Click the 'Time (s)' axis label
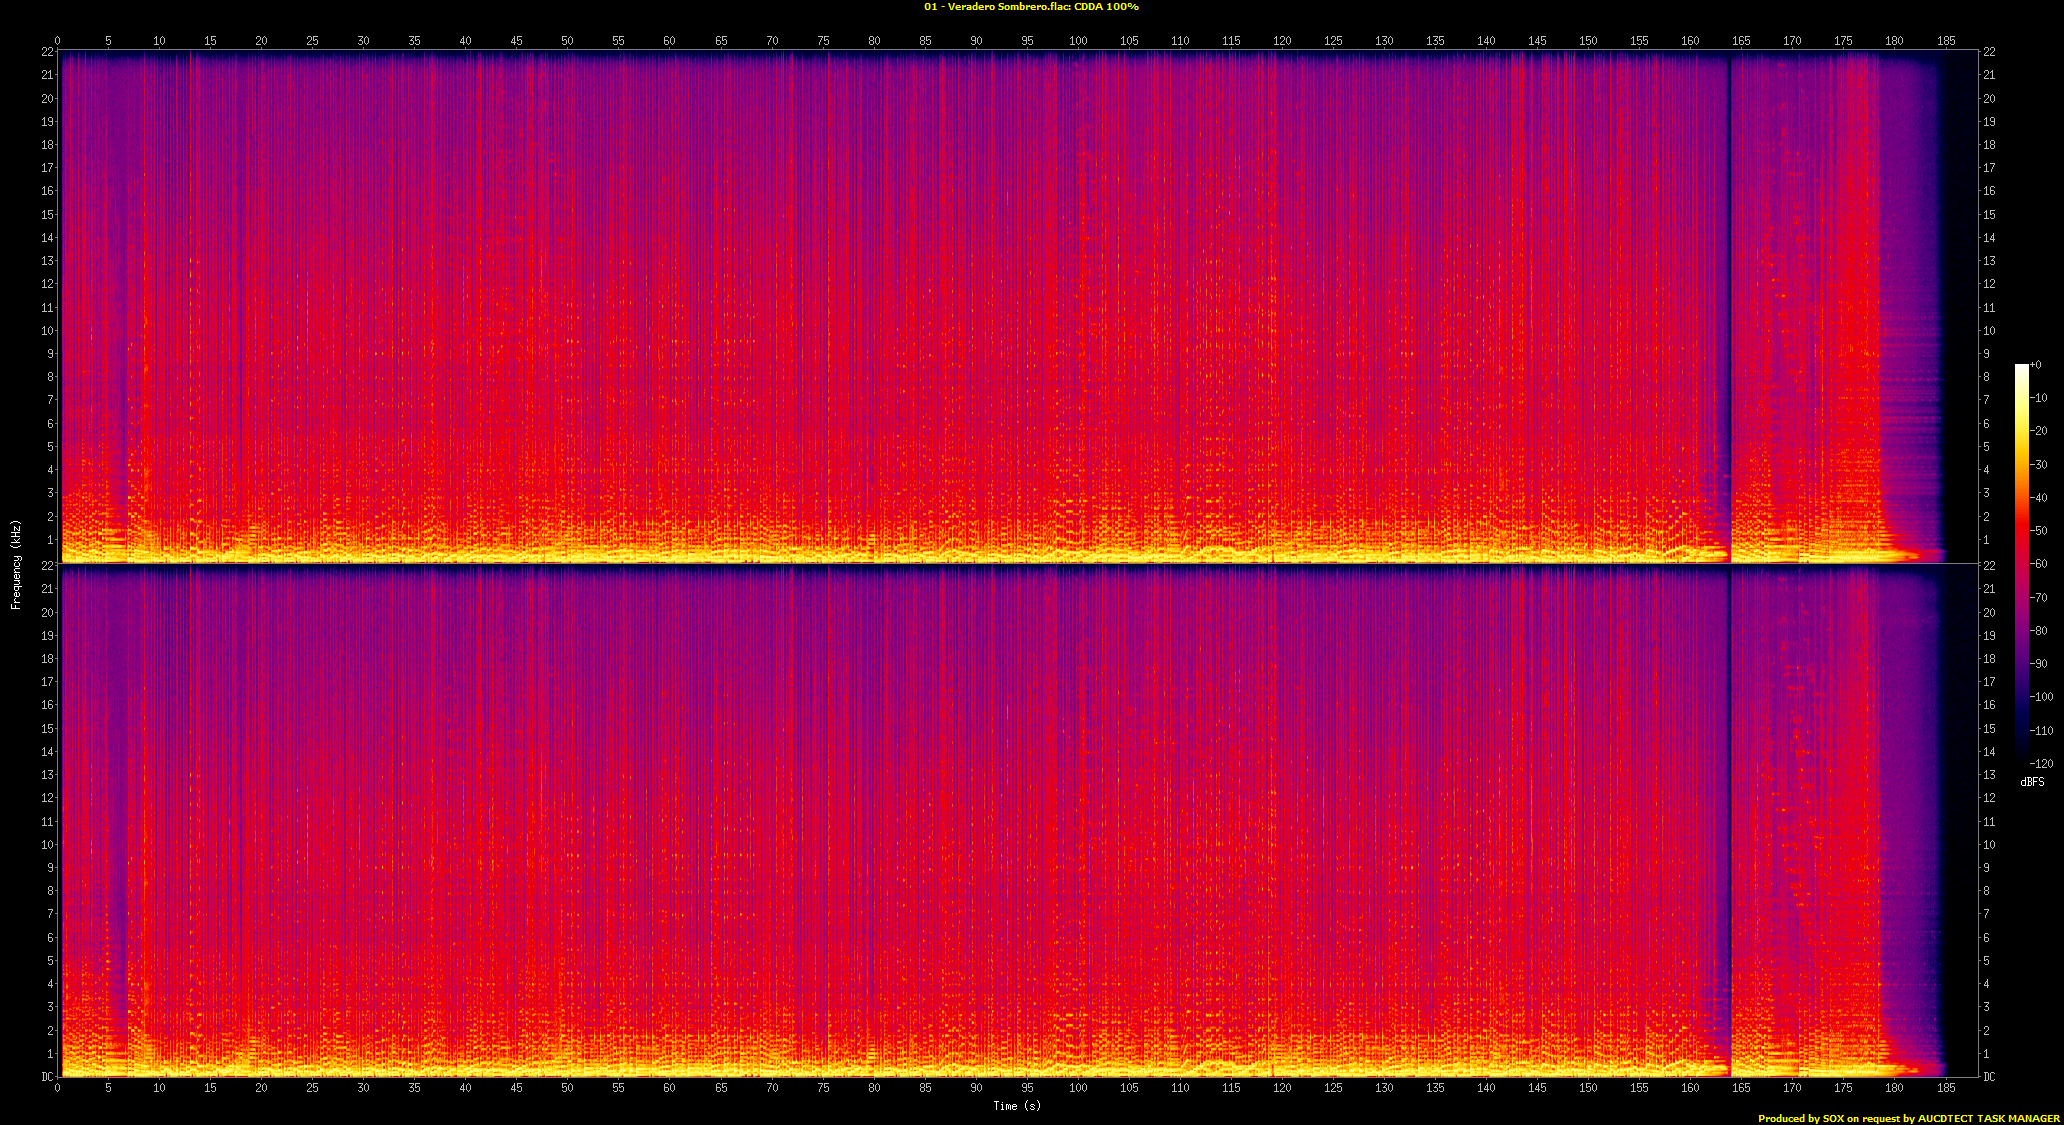2064x1125 pixels. [1016, 1105]
